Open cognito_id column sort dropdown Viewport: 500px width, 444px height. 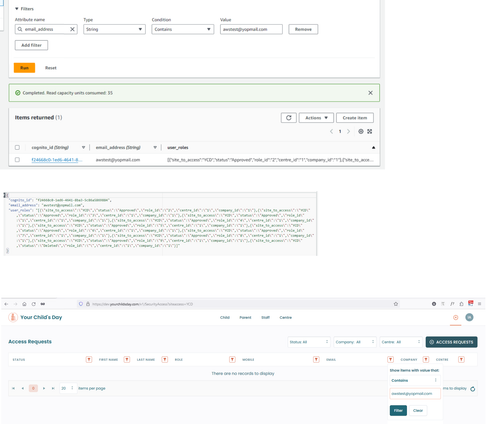point(83,147)
